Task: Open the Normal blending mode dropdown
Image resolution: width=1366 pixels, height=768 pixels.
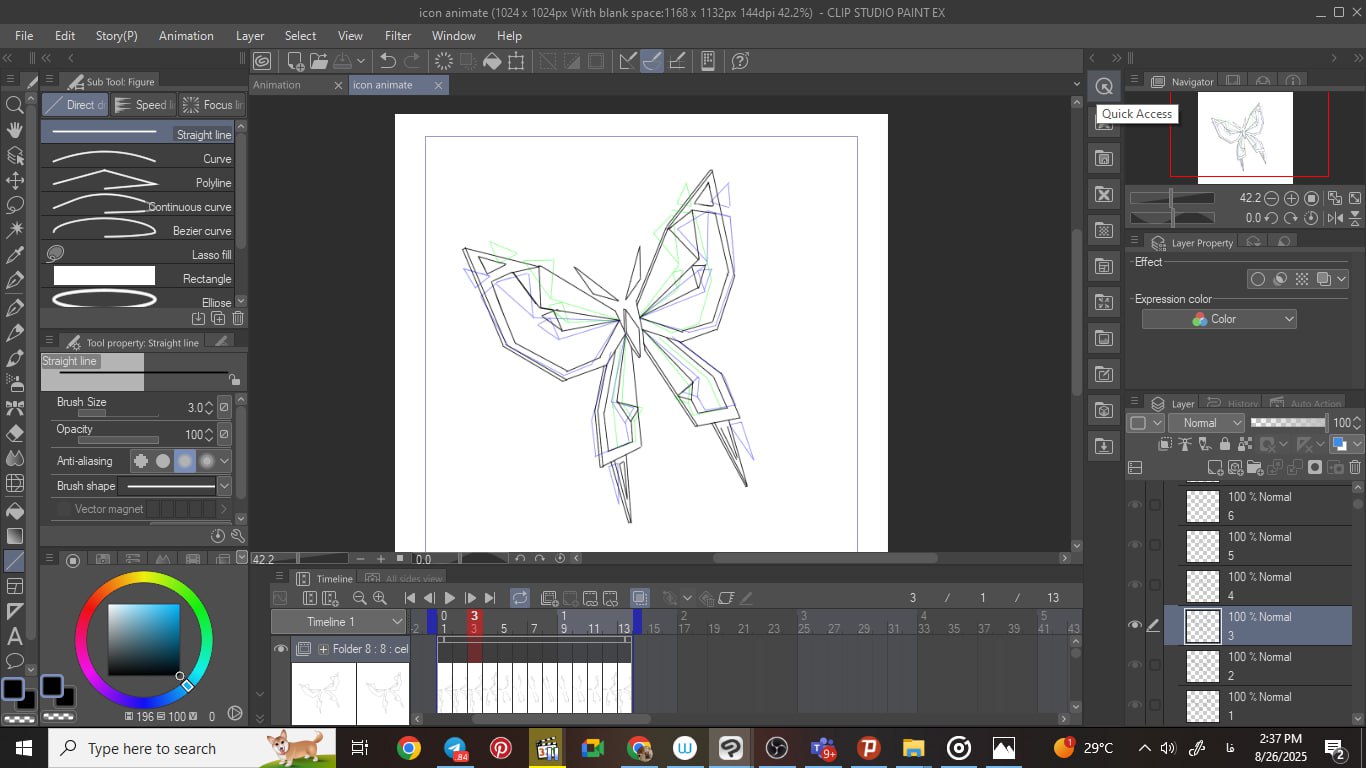Action: click(1207, 423)
